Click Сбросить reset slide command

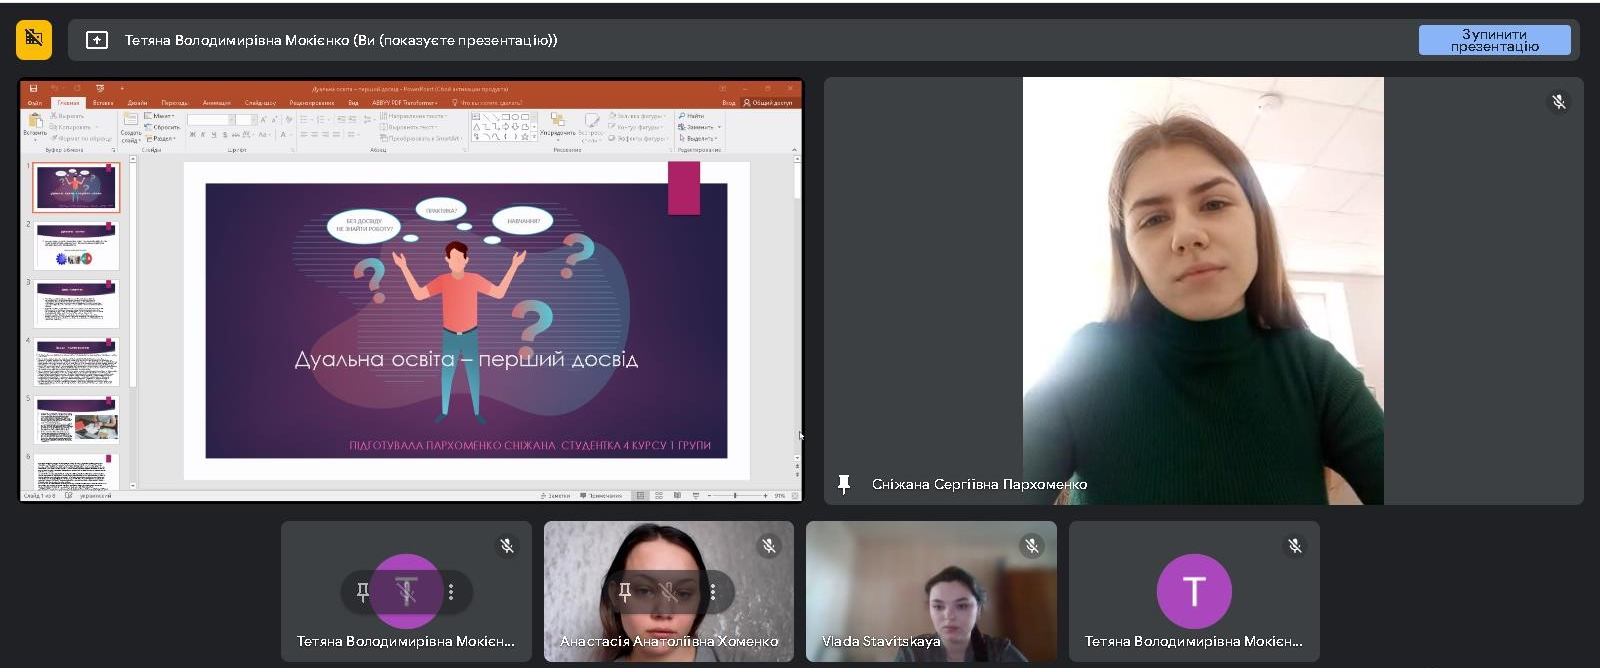(x=163, y=127)
